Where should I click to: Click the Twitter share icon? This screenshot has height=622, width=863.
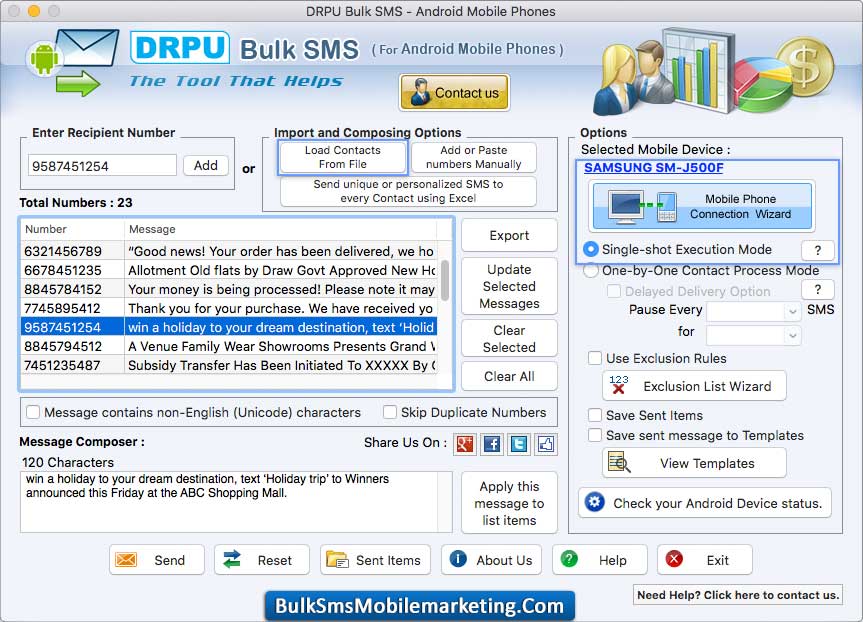click(x=519, y=444)
